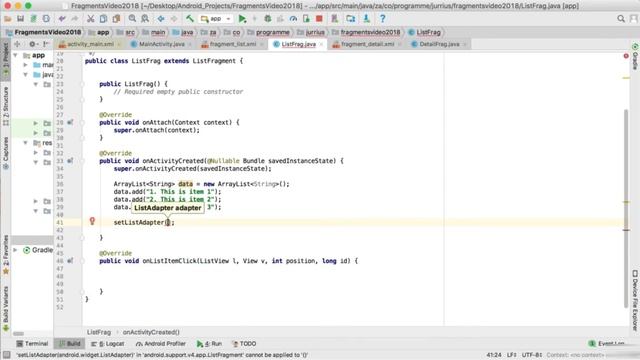This screenshot has height=360, width=640.
Task: Click the Make Project hammer icon
Action: 190,18
